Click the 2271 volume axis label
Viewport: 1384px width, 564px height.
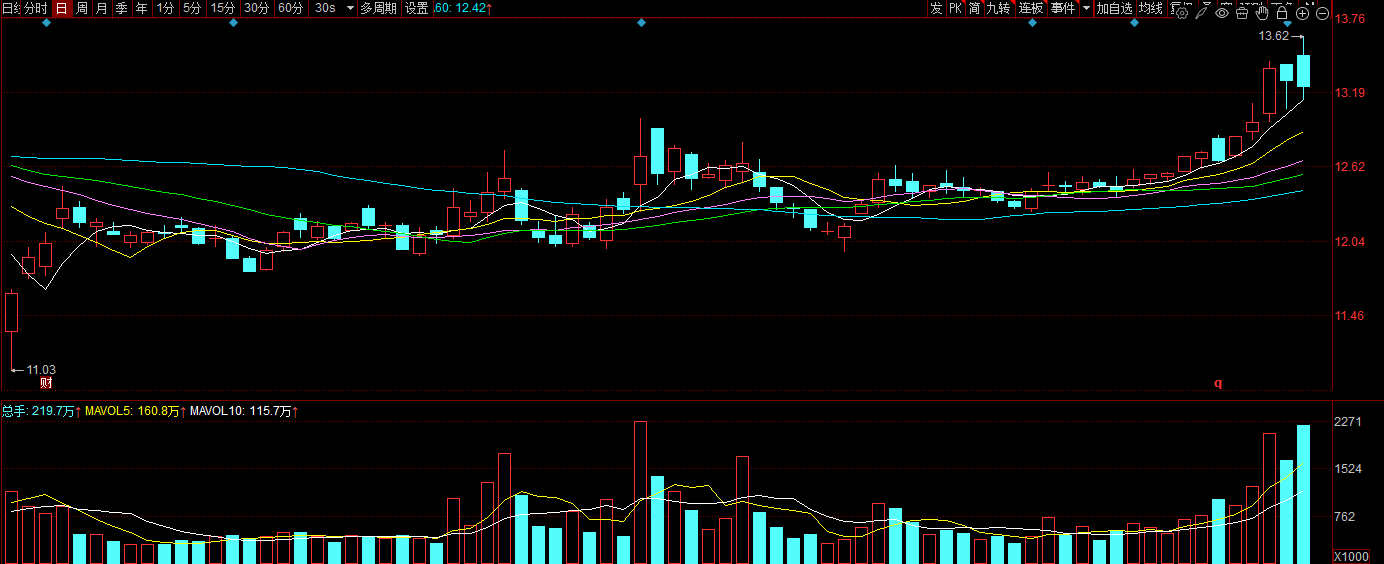click(1348, 423)
